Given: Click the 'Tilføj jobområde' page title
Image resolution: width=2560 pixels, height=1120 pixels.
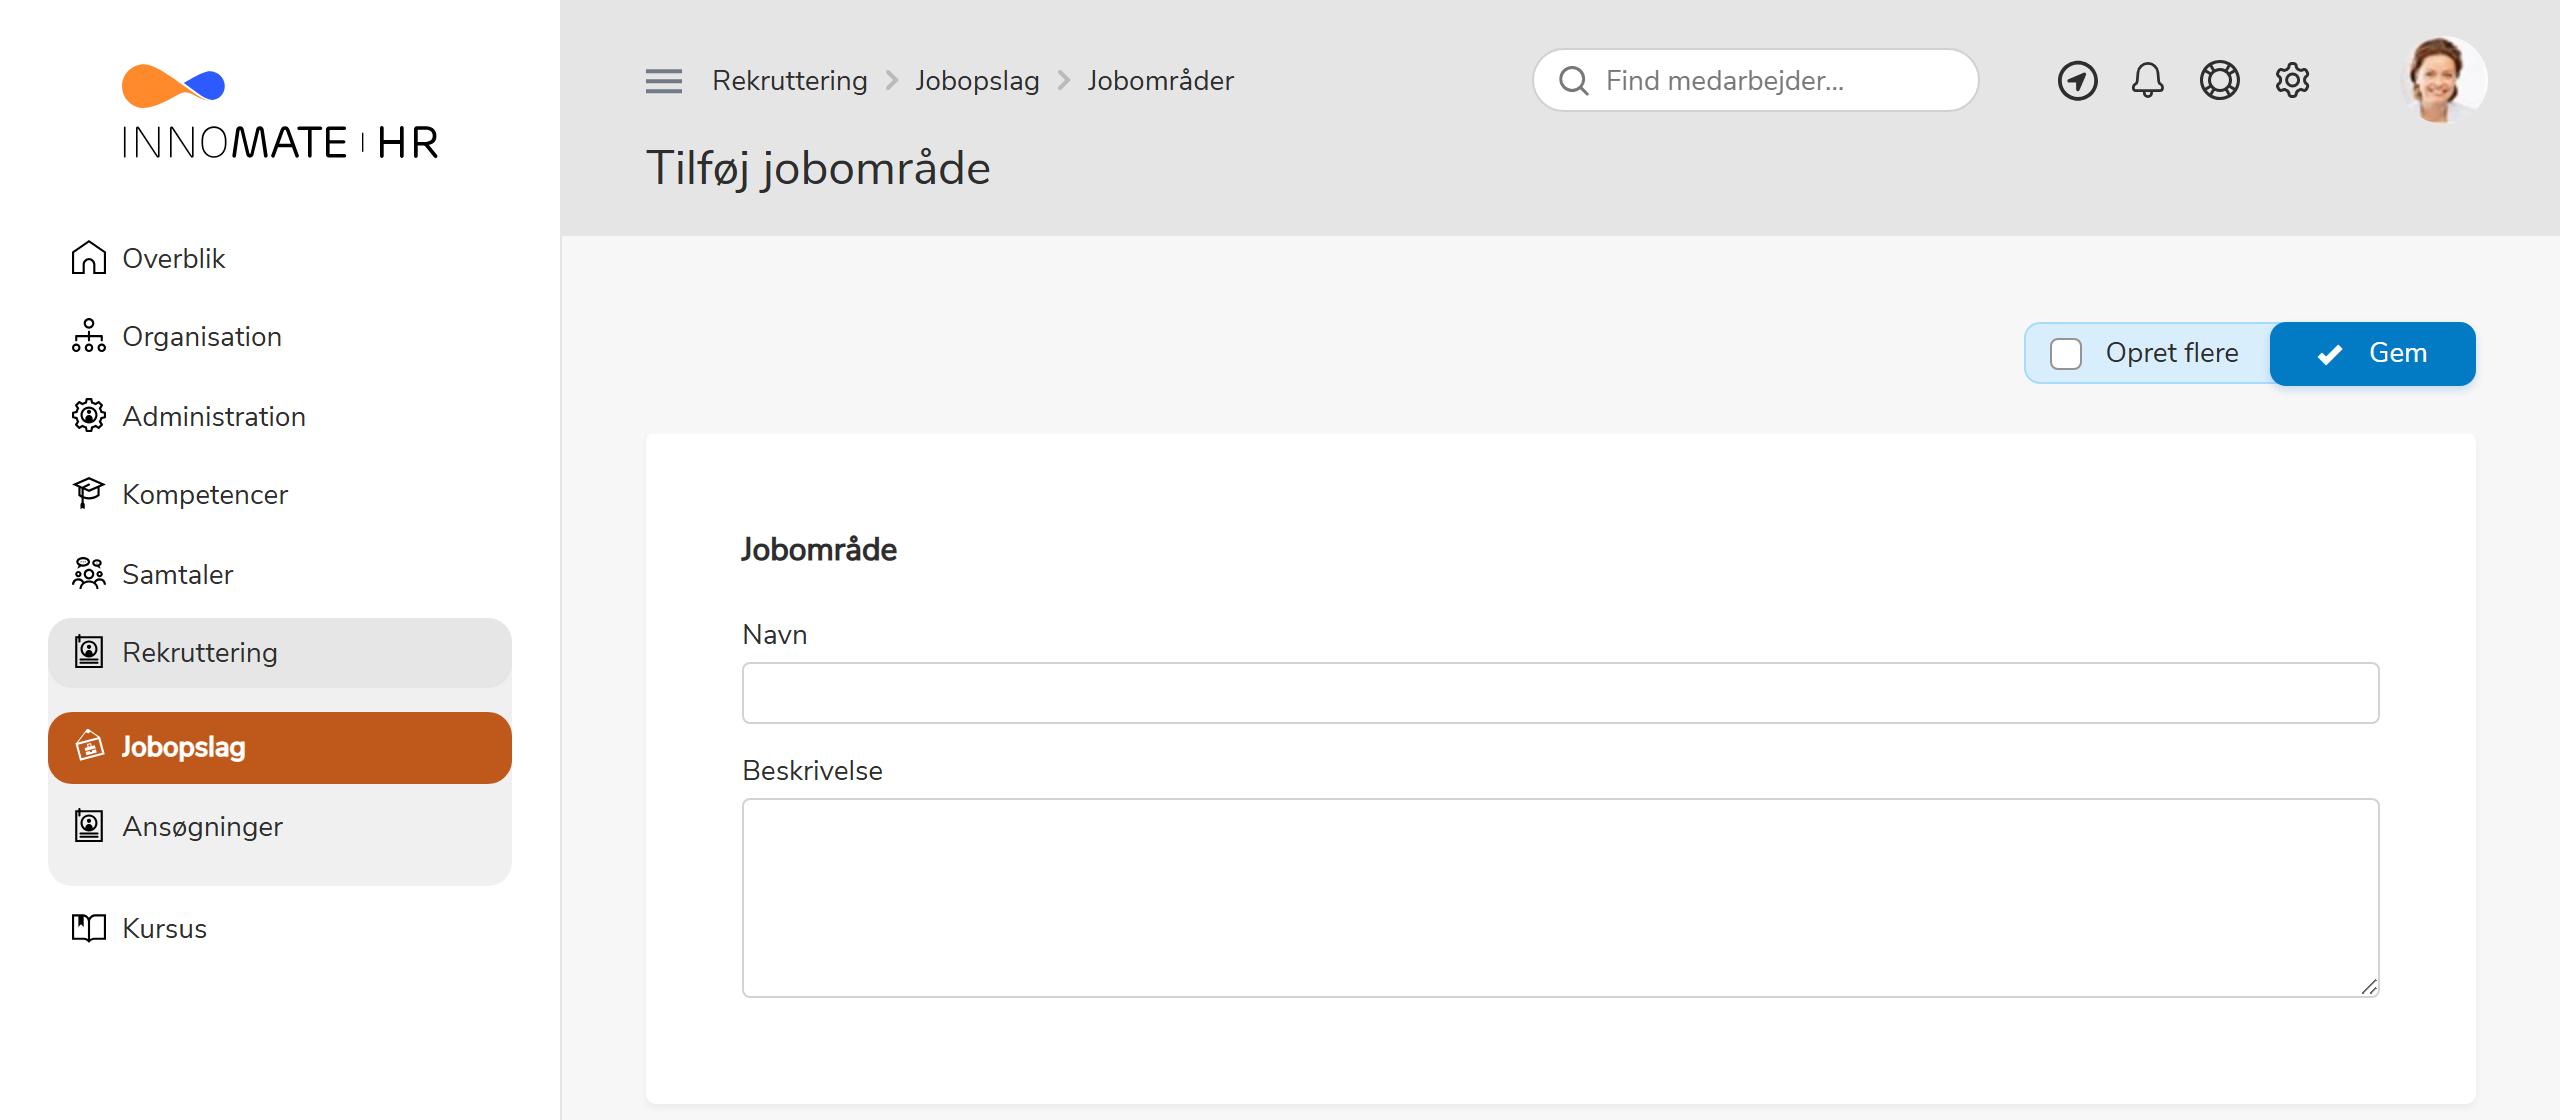Looking at the screenshot, I should point(817,168).
